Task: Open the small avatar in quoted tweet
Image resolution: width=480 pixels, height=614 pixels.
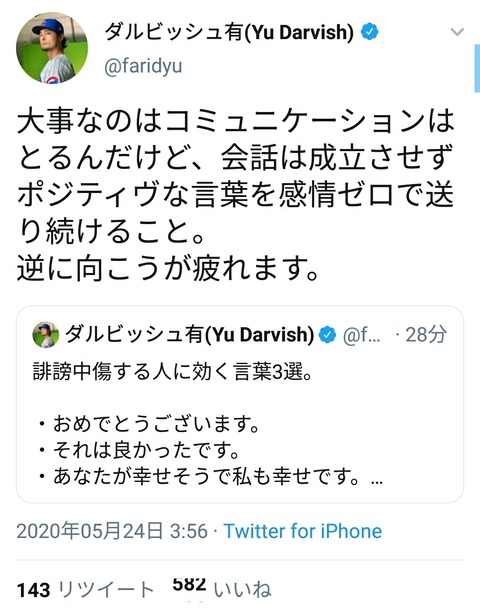Action: pyautogui.click(x=46, y=335)
